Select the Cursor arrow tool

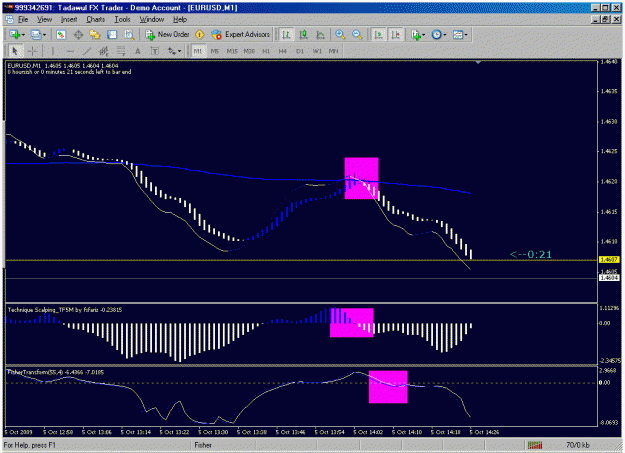pos(15,51)
